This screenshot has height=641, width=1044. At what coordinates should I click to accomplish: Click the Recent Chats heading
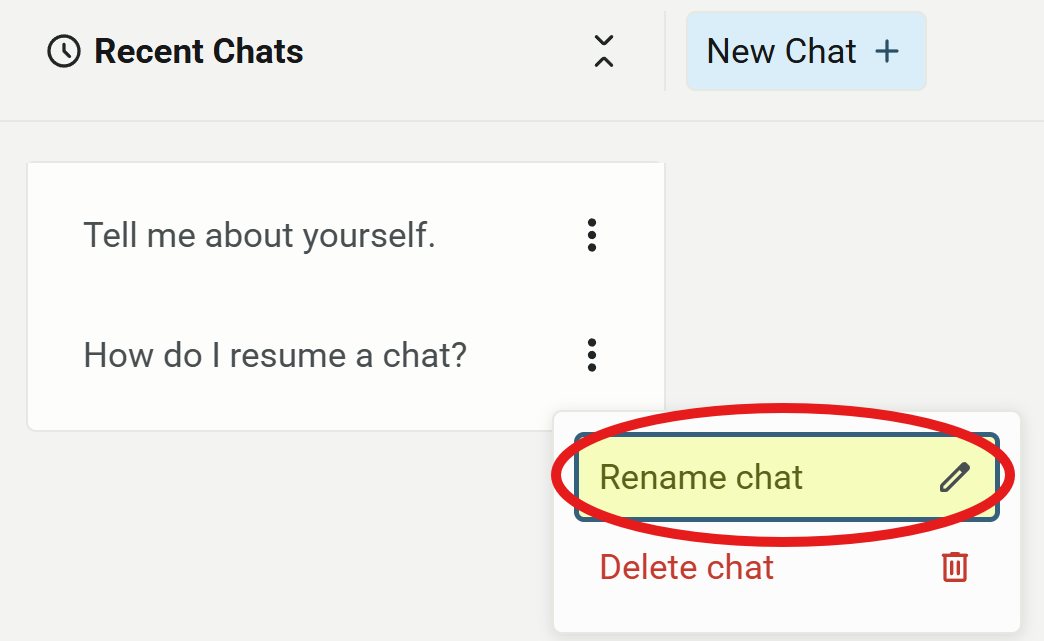coord(198,50)
